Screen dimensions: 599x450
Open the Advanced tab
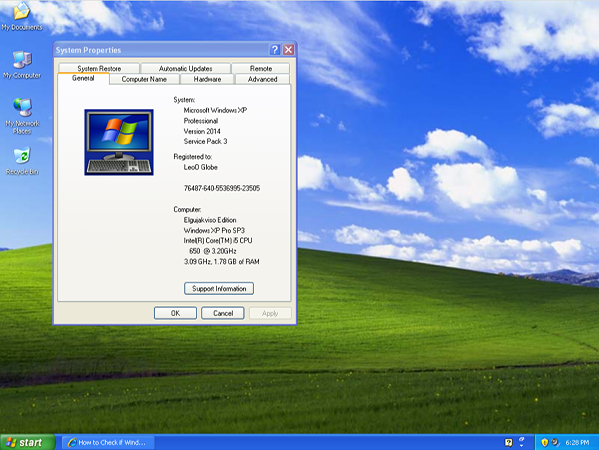(262, 79)
